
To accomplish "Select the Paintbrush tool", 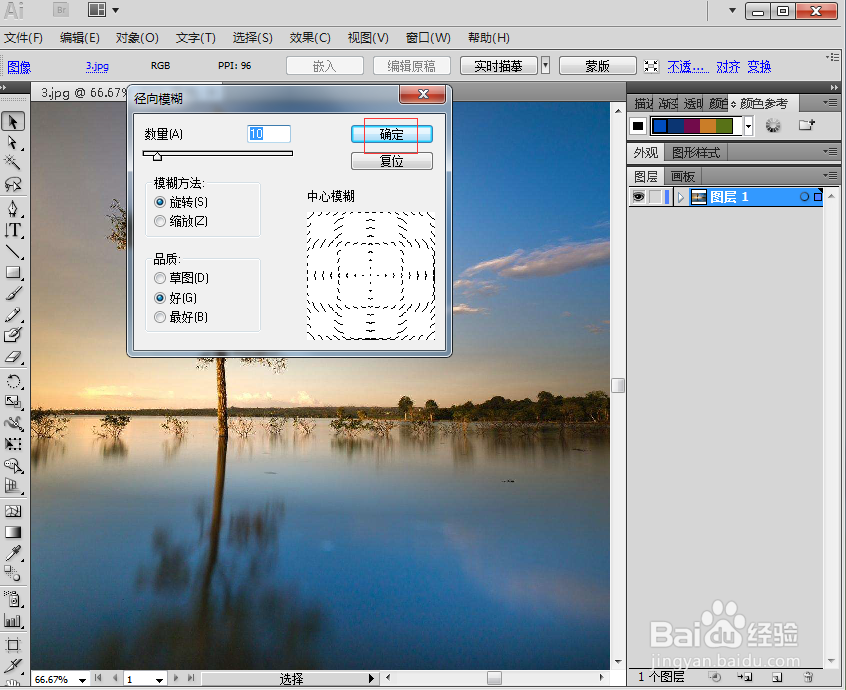I will pos(12,294).
